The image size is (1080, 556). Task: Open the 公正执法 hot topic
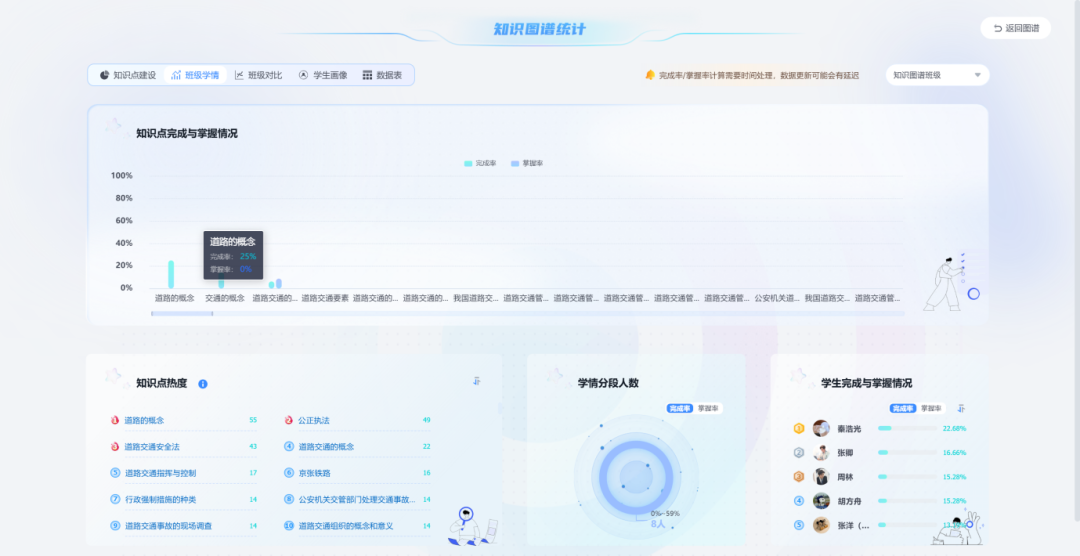pos(313,420)
